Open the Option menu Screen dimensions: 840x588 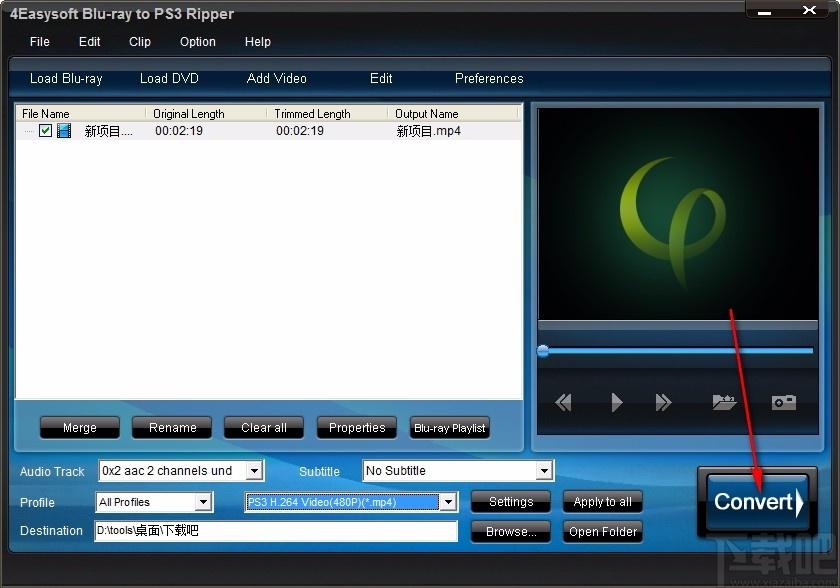tap(198, 42)
